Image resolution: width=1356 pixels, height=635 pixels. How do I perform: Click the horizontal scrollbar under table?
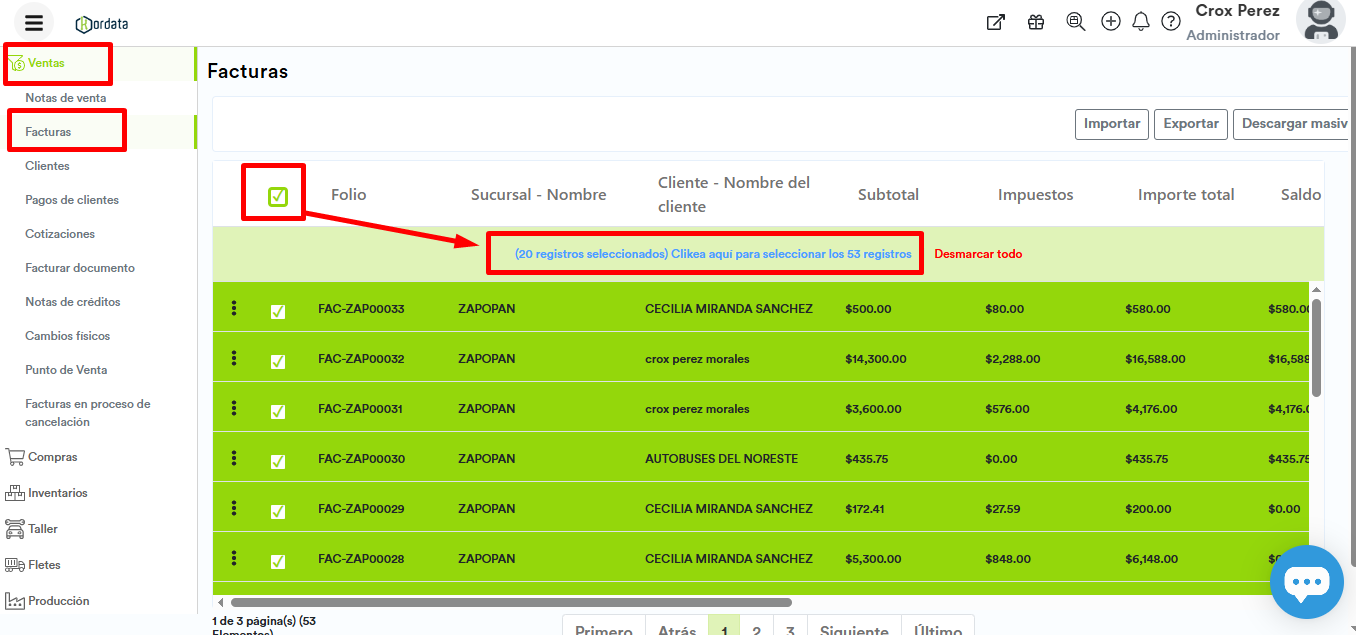point(510,603)
